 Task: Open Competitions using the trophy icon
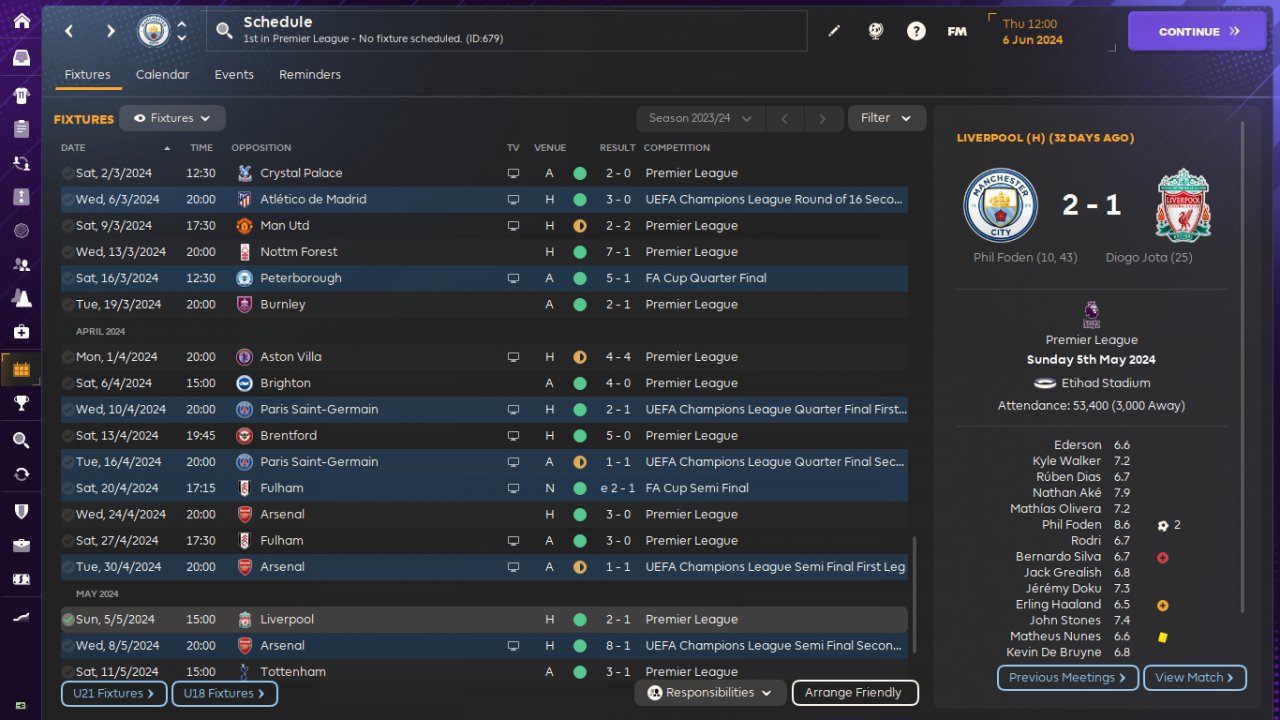point(21,403)
